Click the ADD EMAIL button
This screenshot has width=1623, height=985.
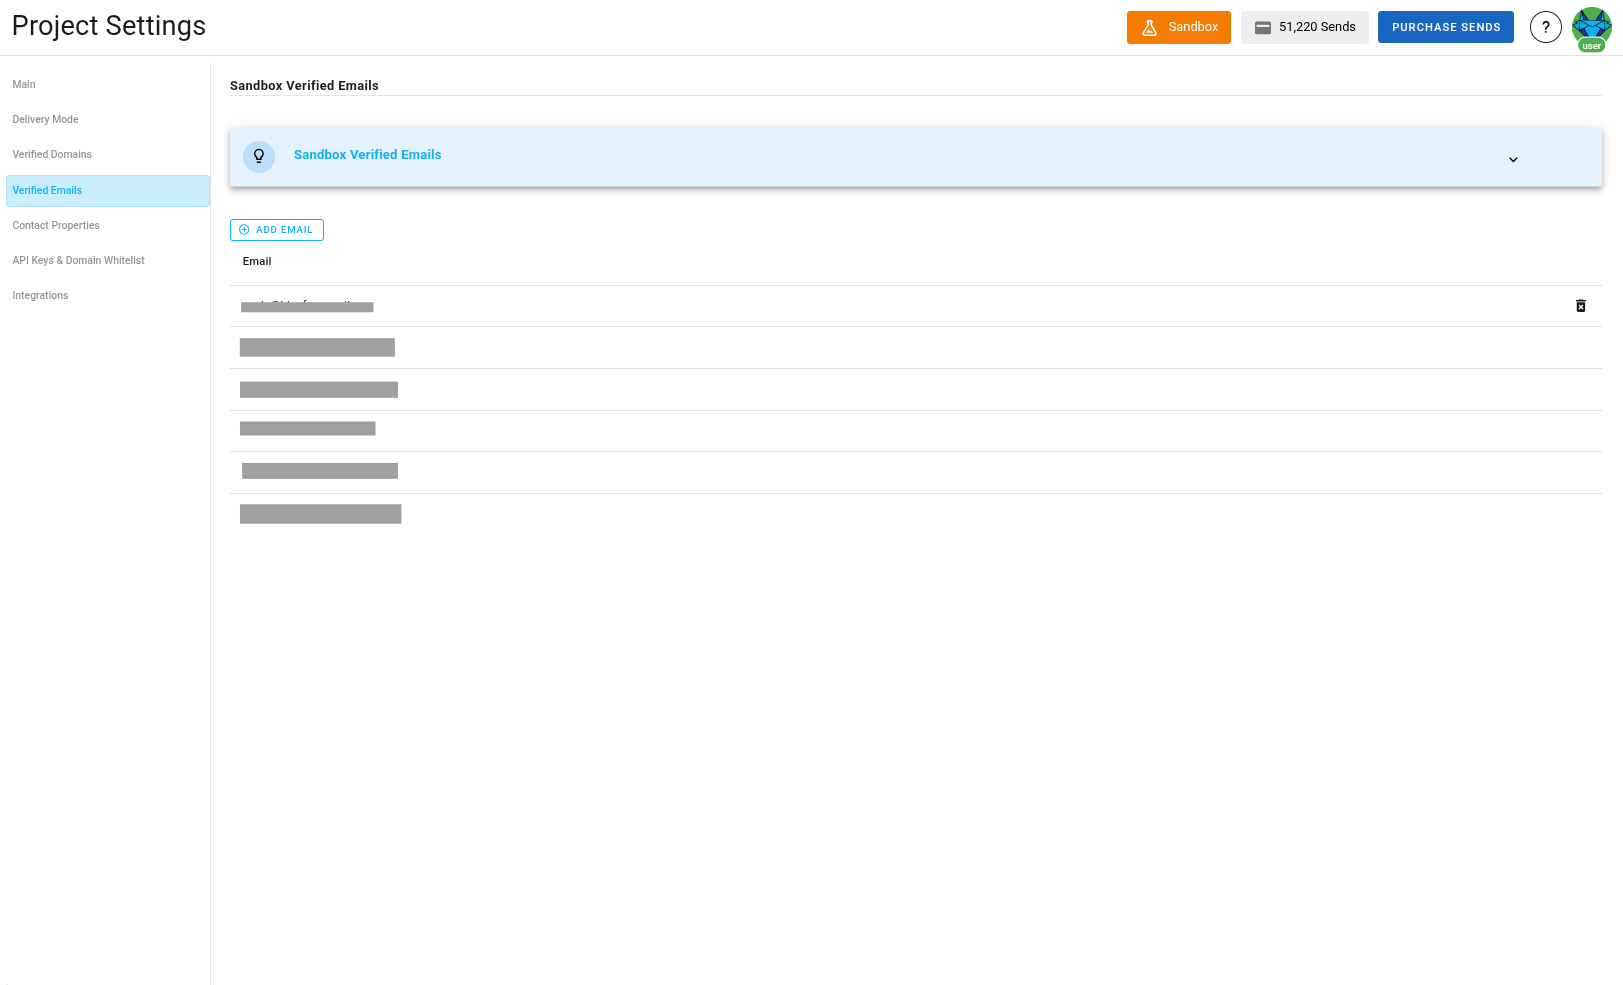tap(277, 230)
